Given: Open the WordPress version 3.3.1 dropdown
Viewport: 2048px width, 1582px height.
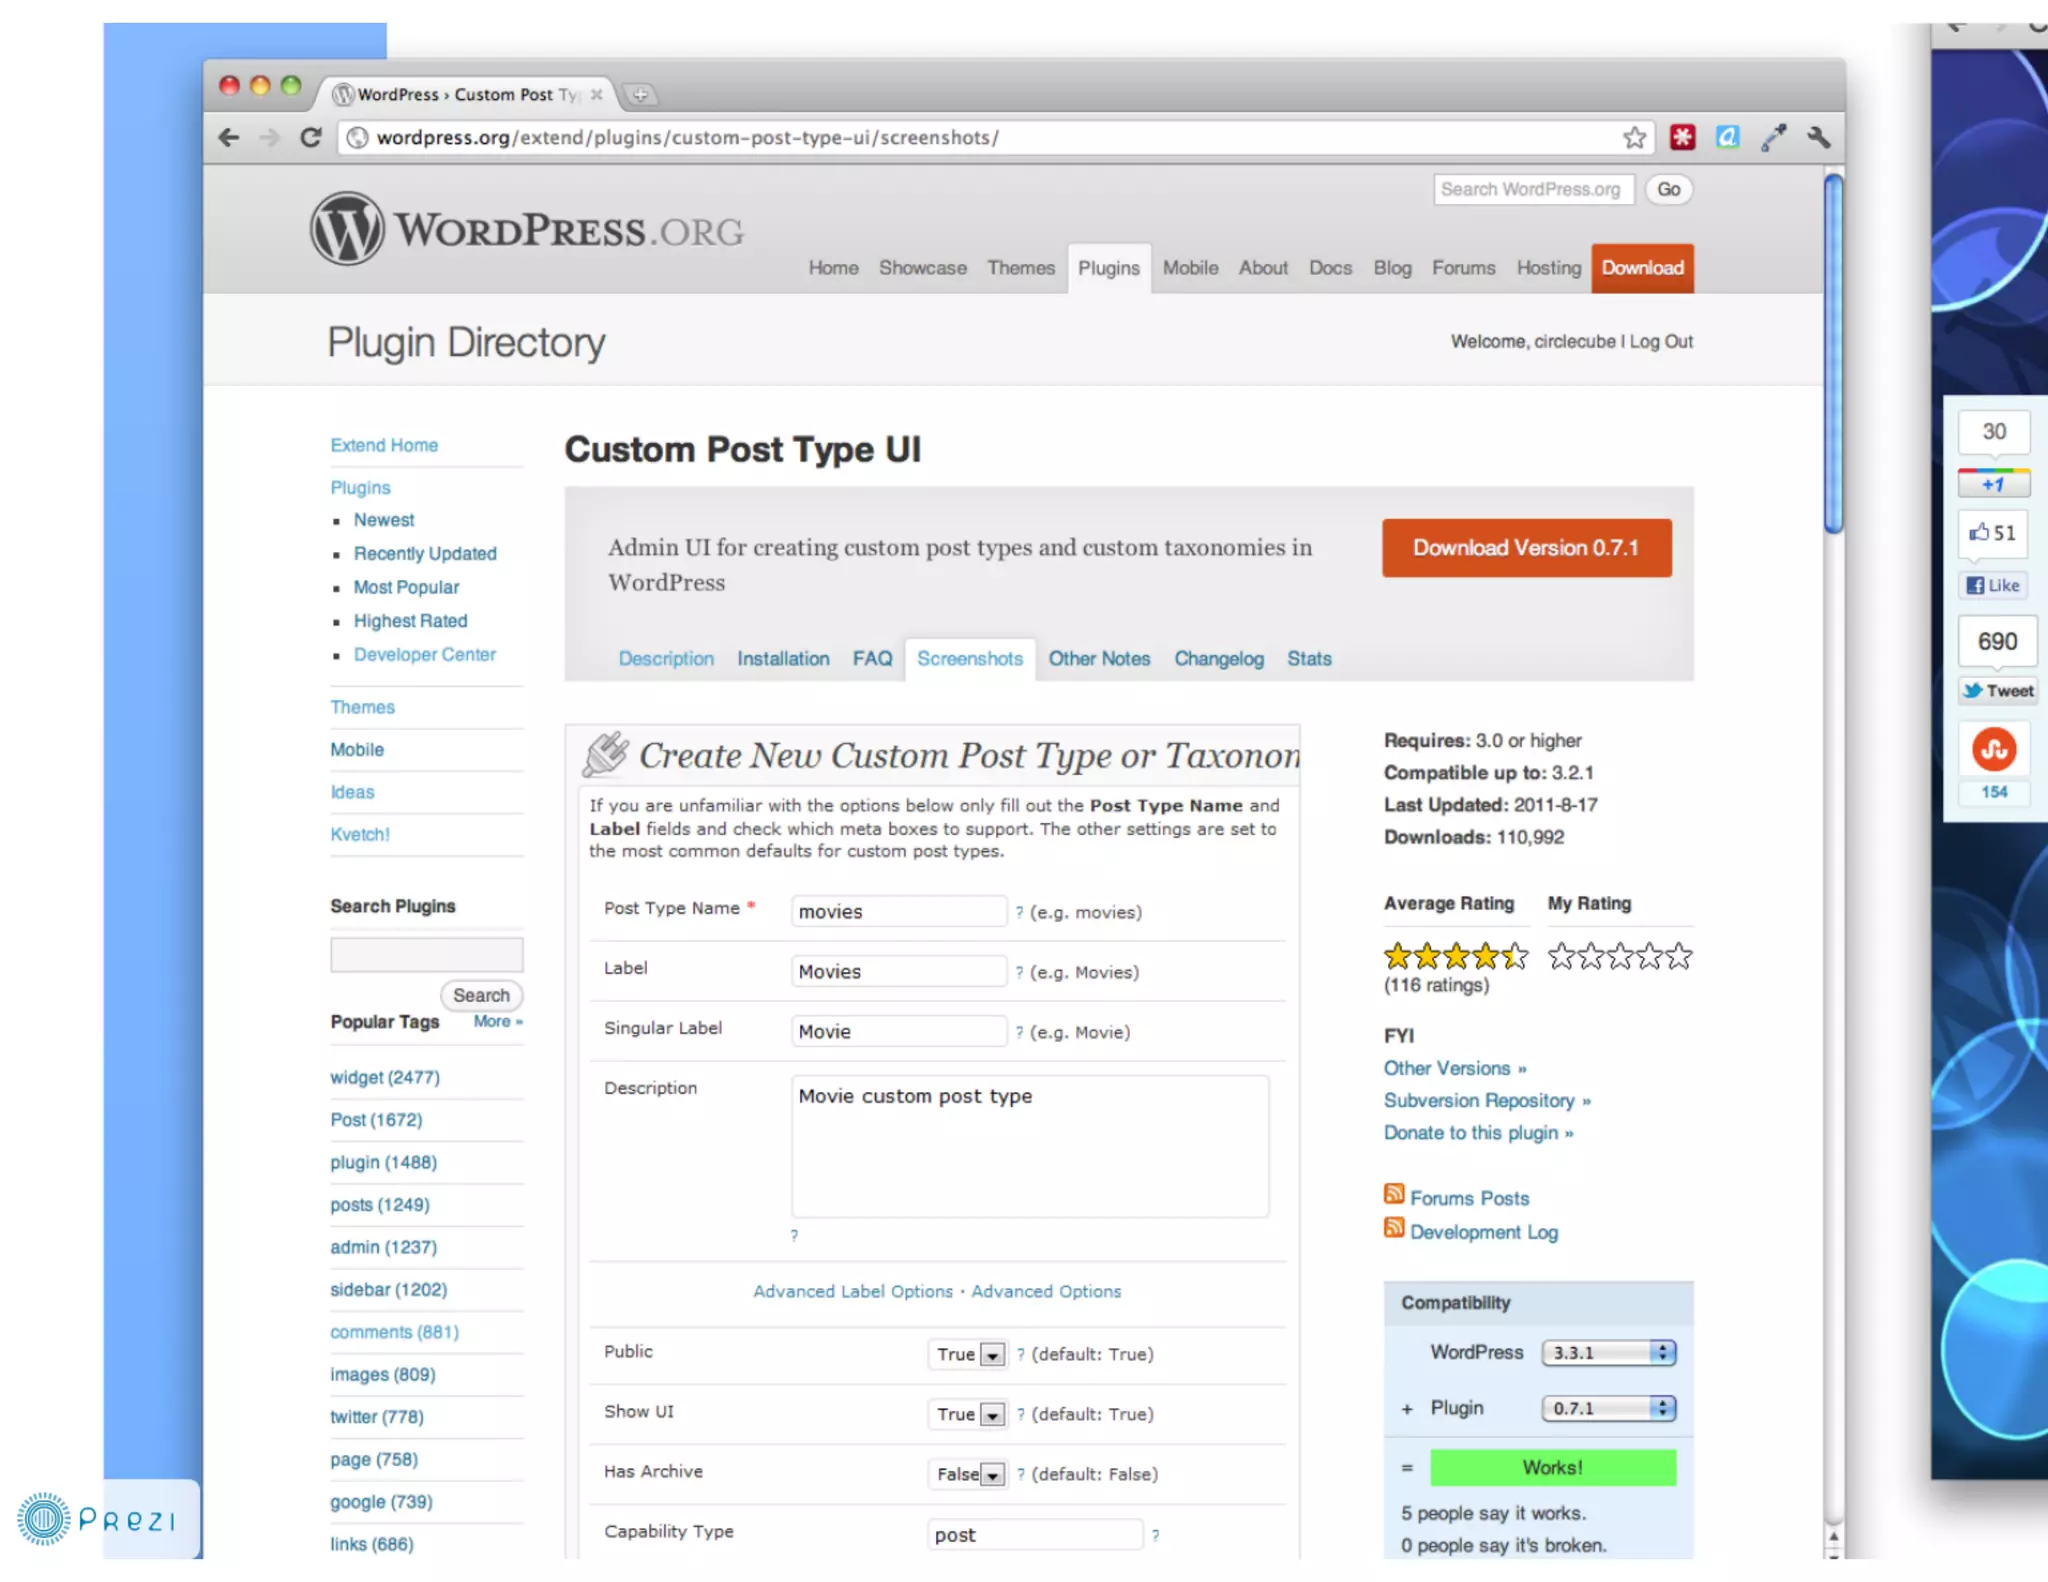Looking at the screenshot, I should tap(1609, 1352).
